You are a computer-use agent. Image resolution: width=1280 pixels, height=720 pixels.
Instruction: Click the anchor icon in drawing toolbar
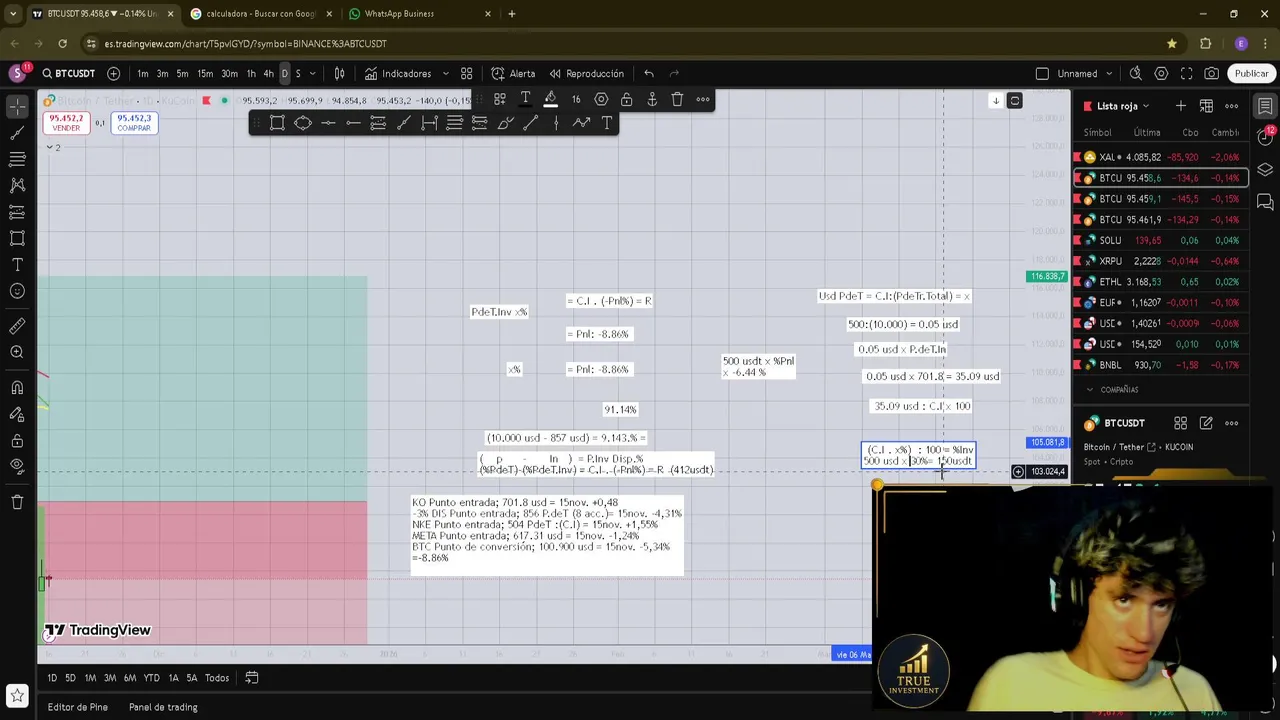652,99
